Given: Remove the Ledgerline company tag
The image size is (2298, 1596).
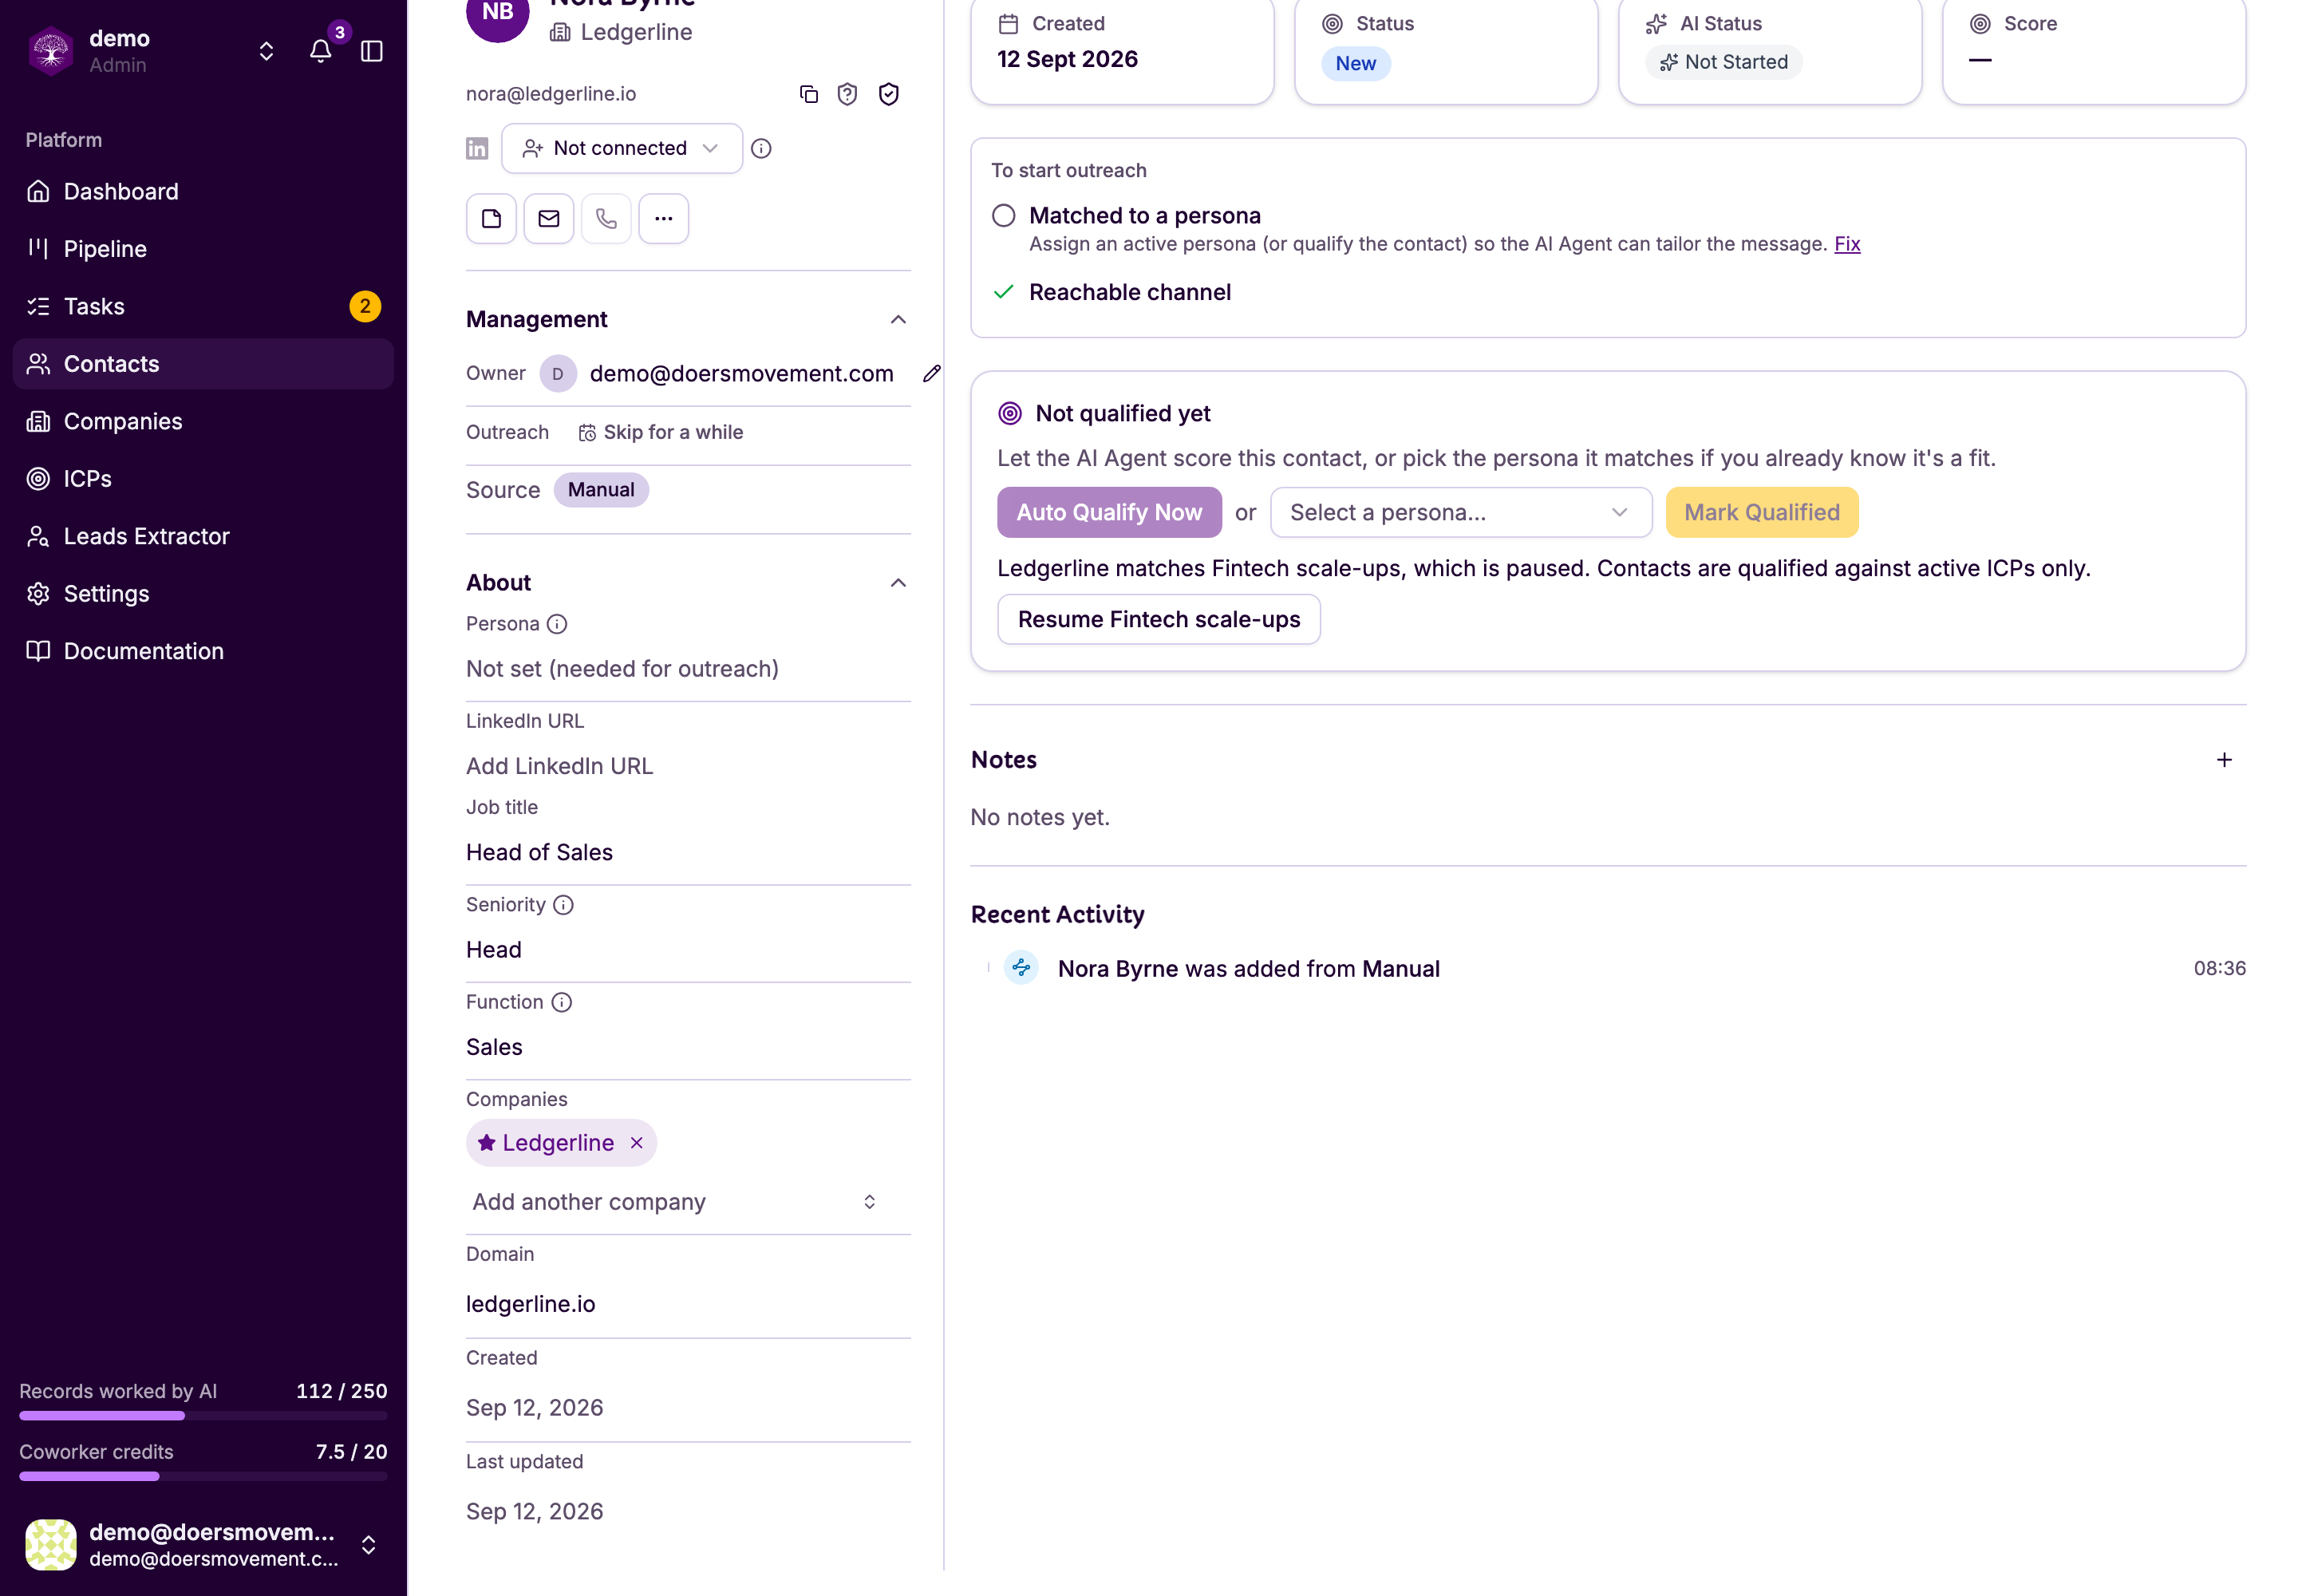Looking at the screenshot, I should click(637, 1143).
